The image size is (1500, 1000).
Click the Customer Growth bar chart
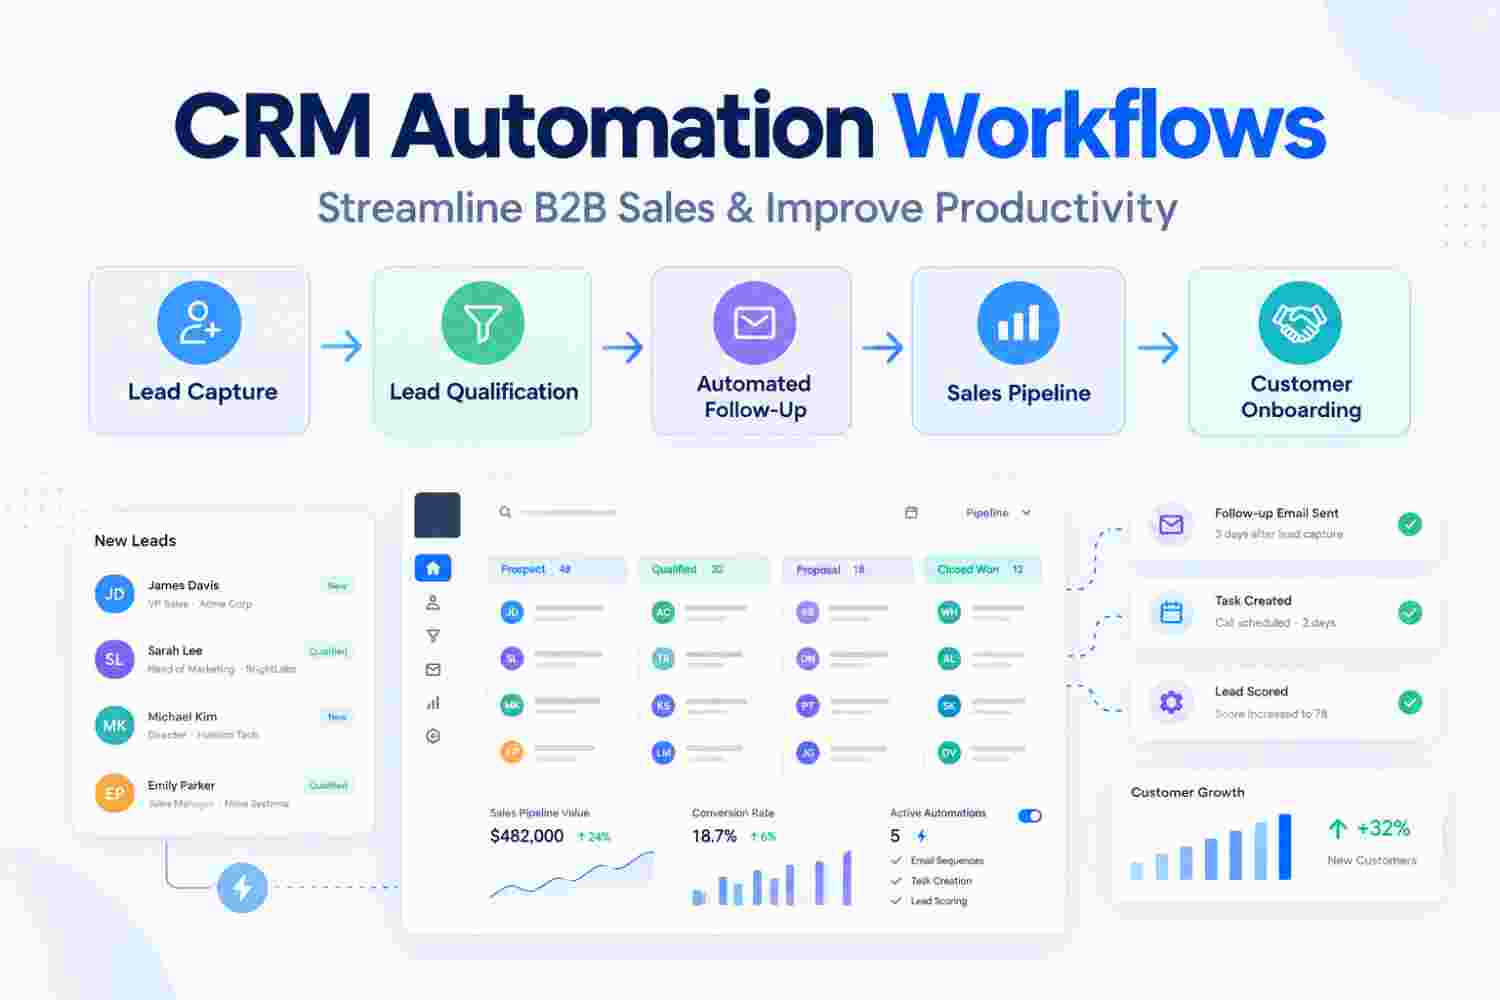pos(1211,847)
